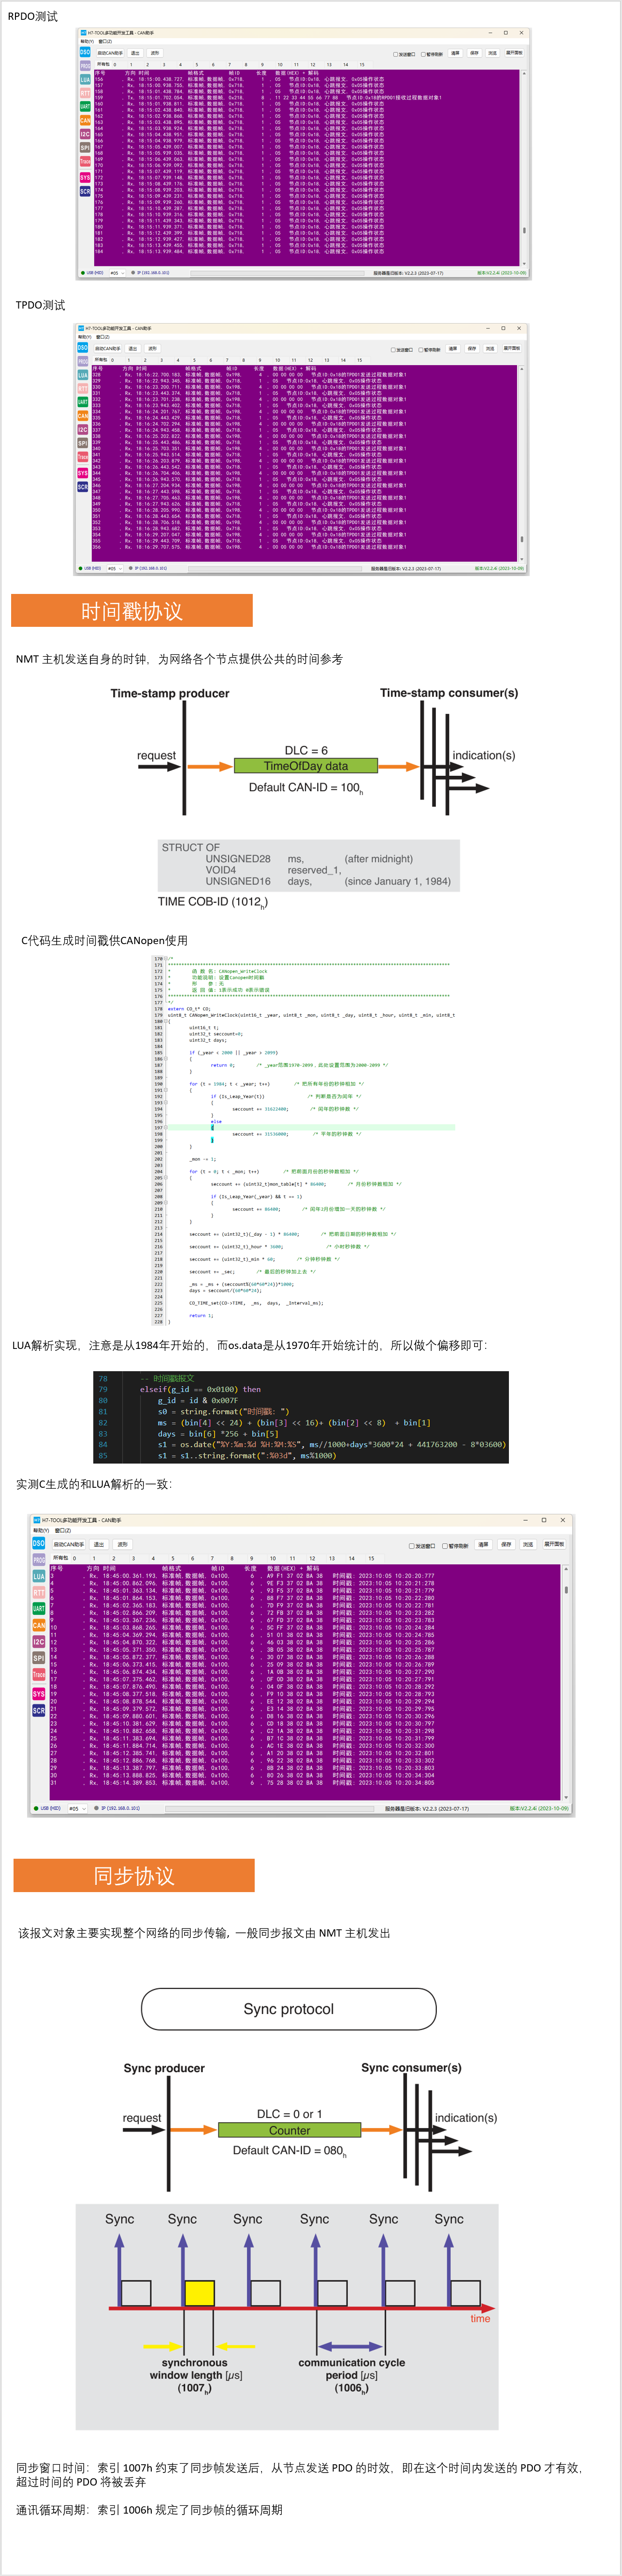
Task: Open SCR tool in RPDO test window
Action: (x=85, y=191)
